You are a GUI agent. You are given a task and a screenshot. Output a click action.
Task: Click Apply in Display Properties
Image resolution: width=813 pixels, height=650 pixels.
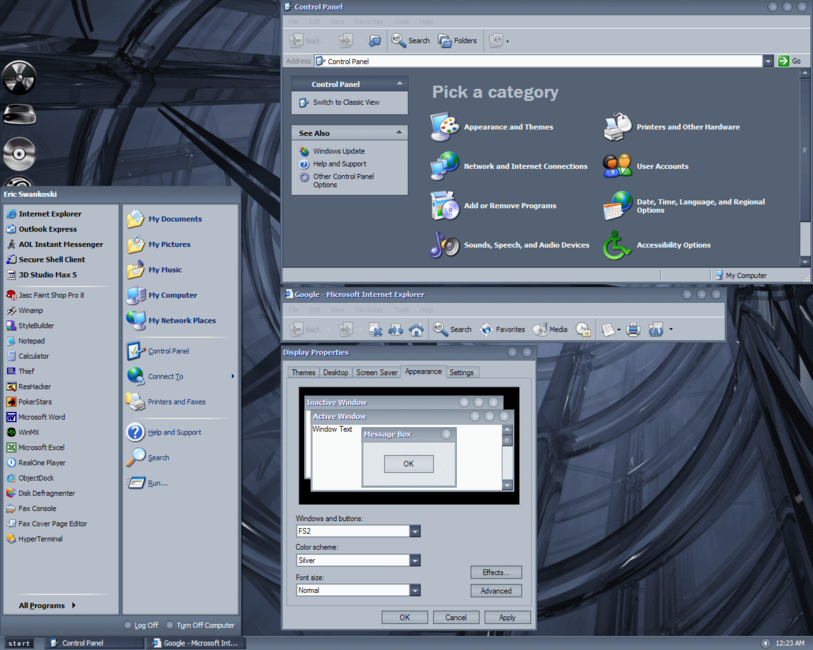click(x=507, y=617)
